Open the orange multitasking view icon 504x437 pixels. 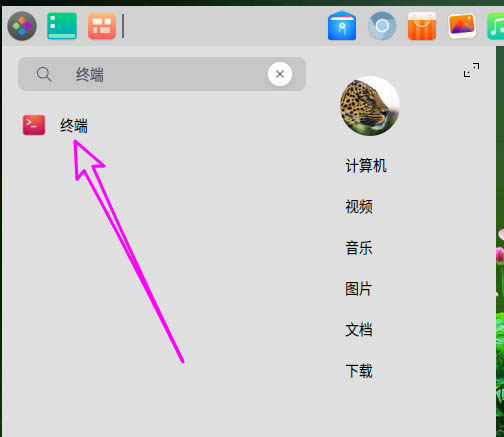(102, 26)
